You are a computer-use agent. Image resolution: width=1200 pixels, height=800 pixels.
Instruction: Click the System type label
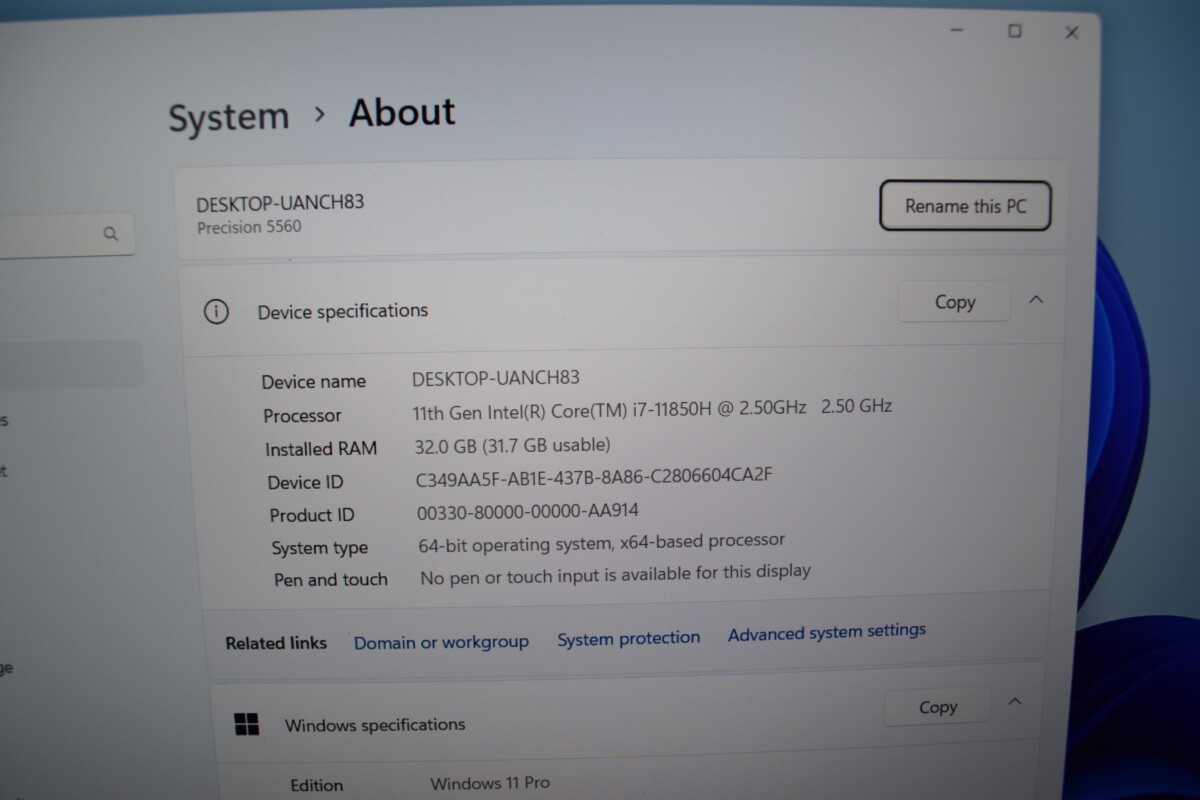(x=319, y=548)
